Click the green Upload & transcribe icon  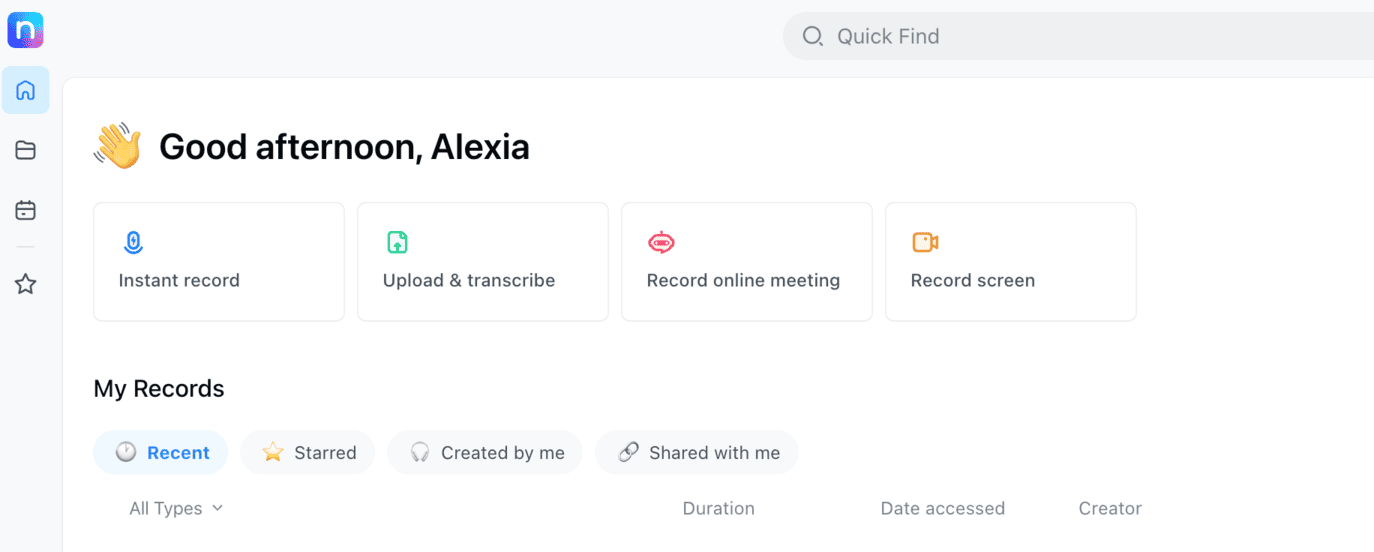click(397, 242)
